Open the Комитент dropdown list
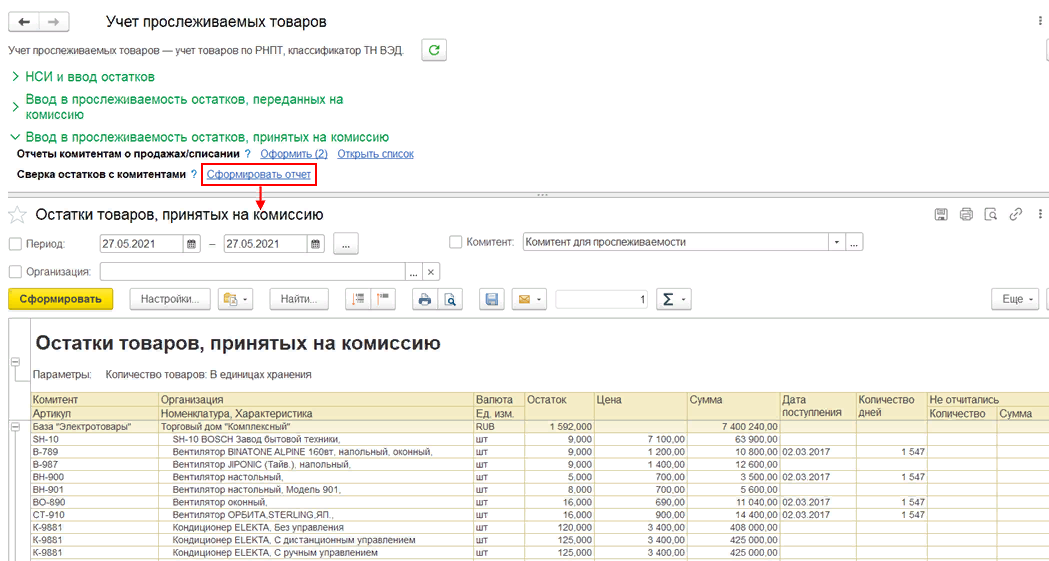Viewport: 1049px width, 561px height. (x=835, y=242)
